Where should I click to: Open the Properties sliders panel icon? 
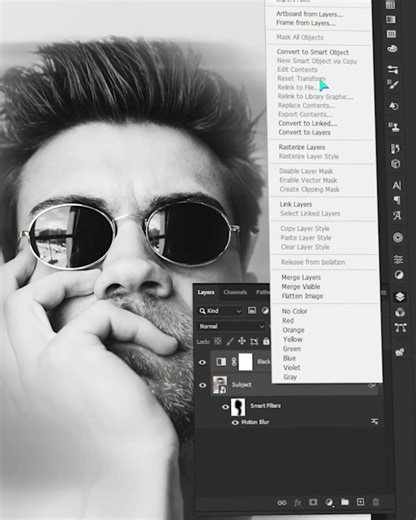398,259
